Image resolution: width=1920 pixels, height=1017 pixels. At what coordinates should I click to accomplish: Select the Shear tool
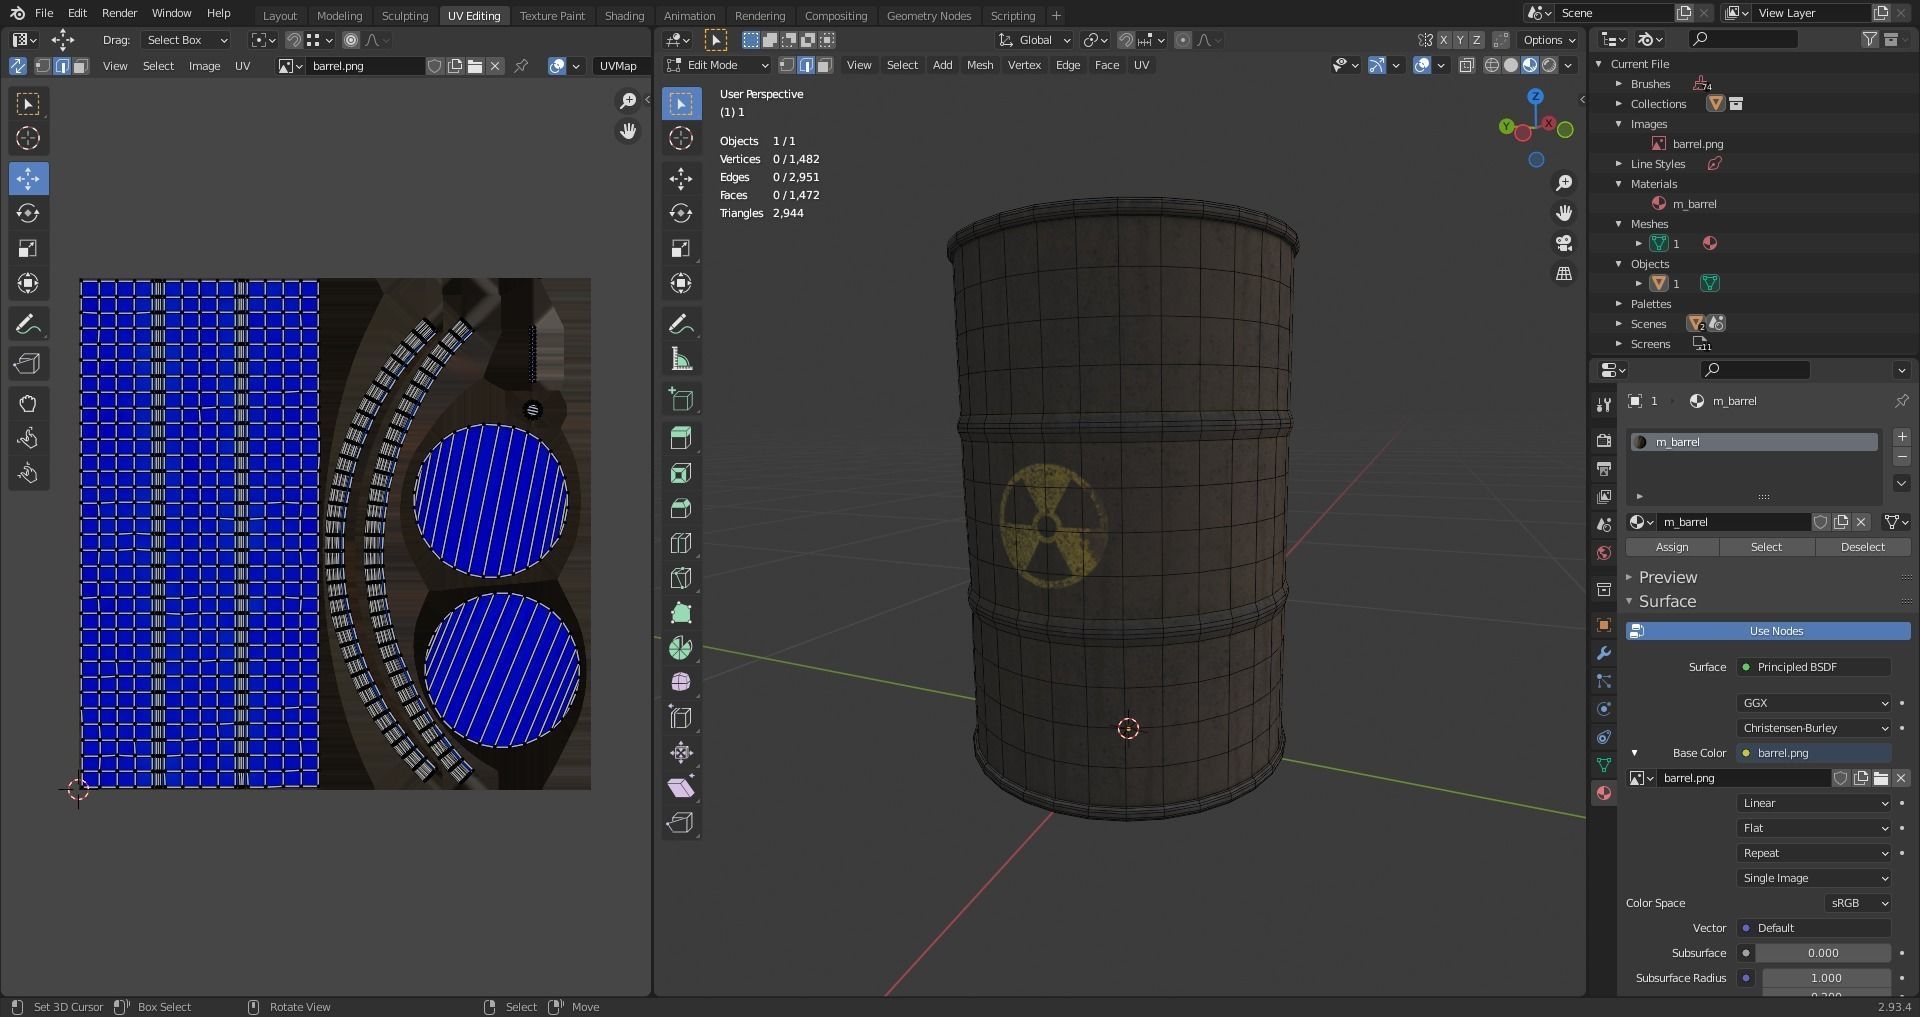(681, 788)
